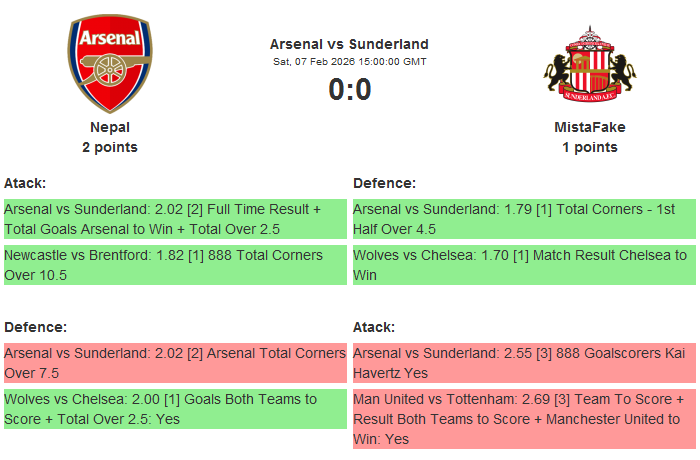
Task: Select the Both Teams to Score + Over 2.5 bet
Action: tap(174, 408)
